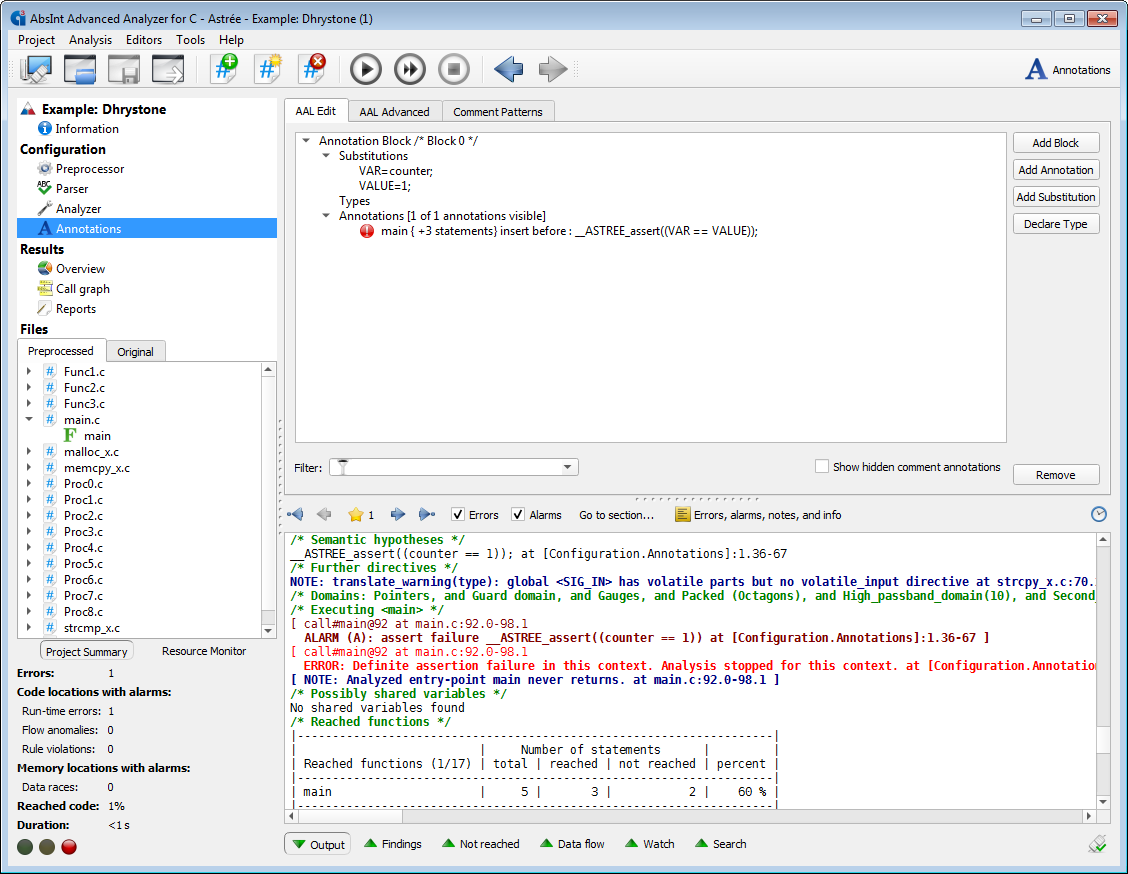Screen dimensions: 1128x874
Task: Open Information under Example: Dhrystone
Action: pos(87,129)
